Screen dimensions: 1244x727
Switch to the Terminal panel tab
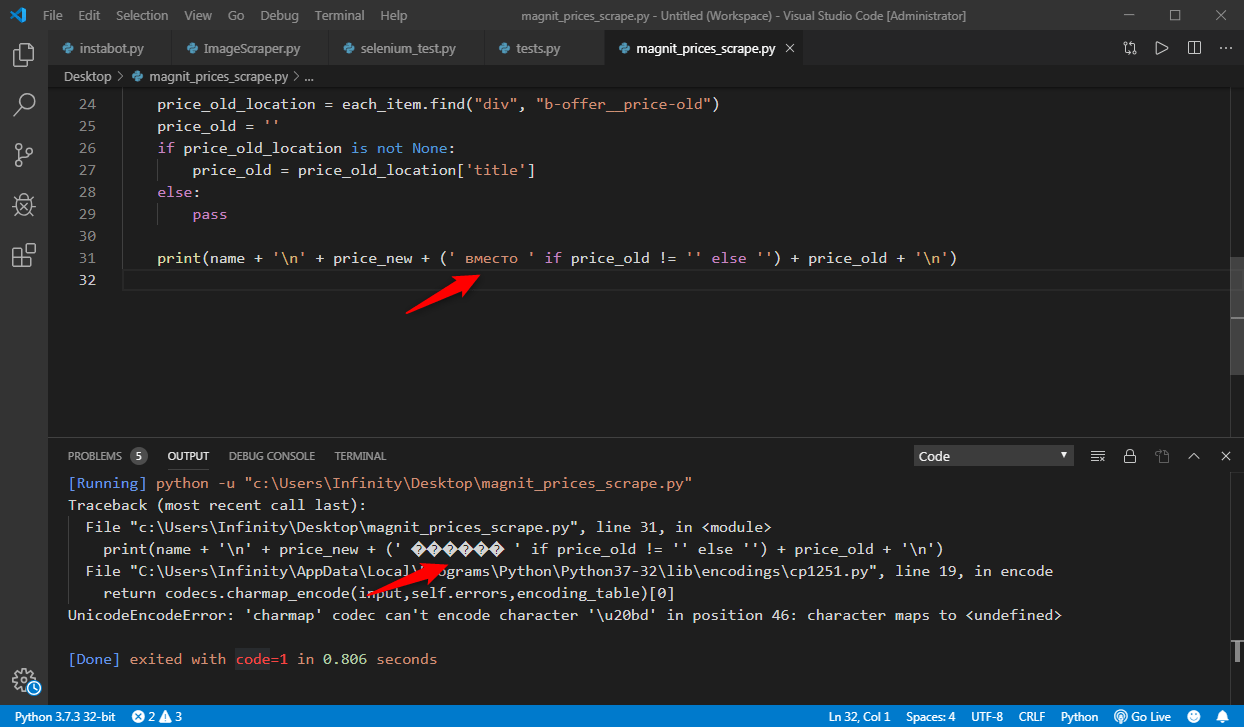[x=360, y=456]
